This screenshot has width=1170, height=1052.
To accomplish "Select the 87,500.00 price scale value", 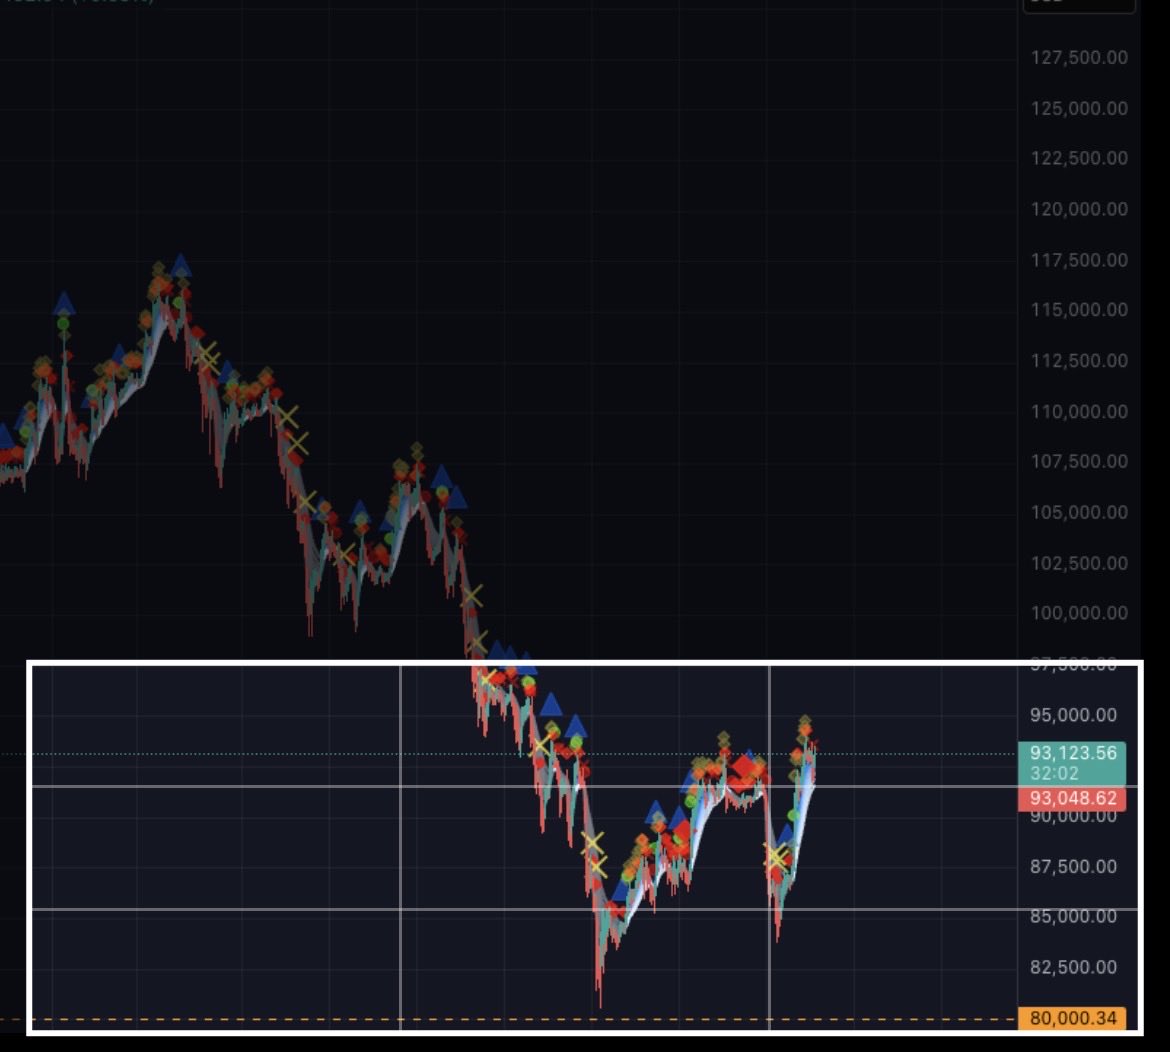I will (1073, 866).
